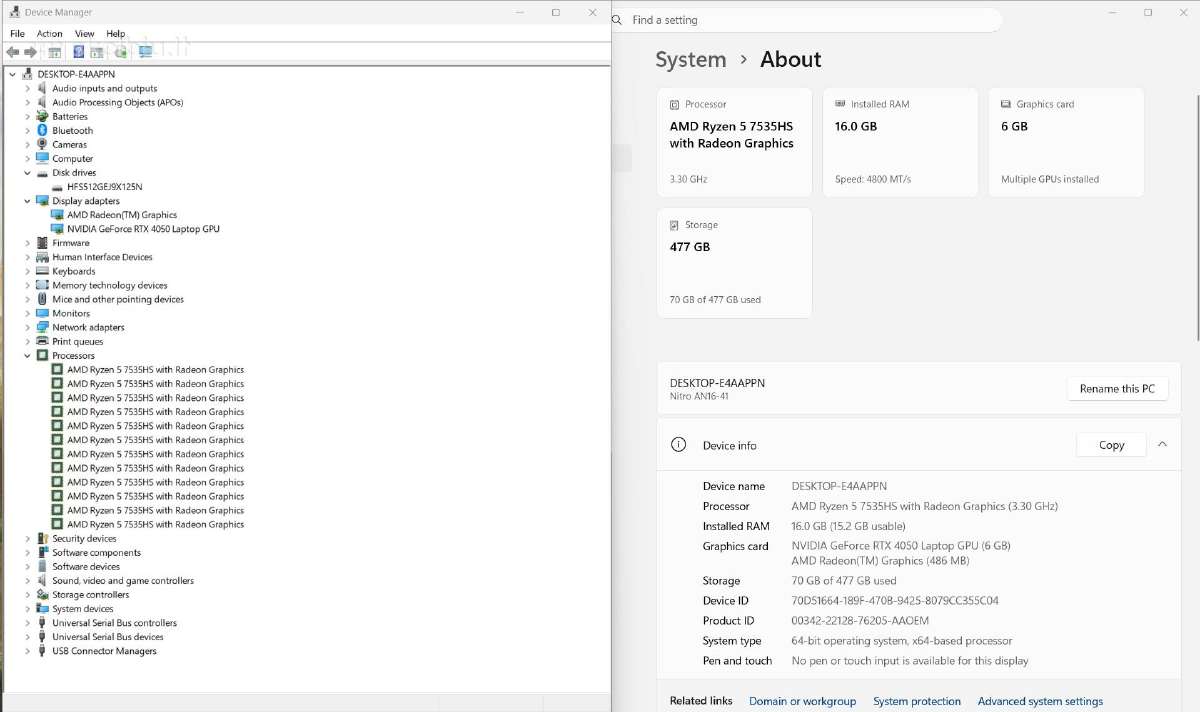The height and width of the screenshot is (712, 1200).
Task: Click the search magnifier icon in Settings
Action: (x=619, y=20)
